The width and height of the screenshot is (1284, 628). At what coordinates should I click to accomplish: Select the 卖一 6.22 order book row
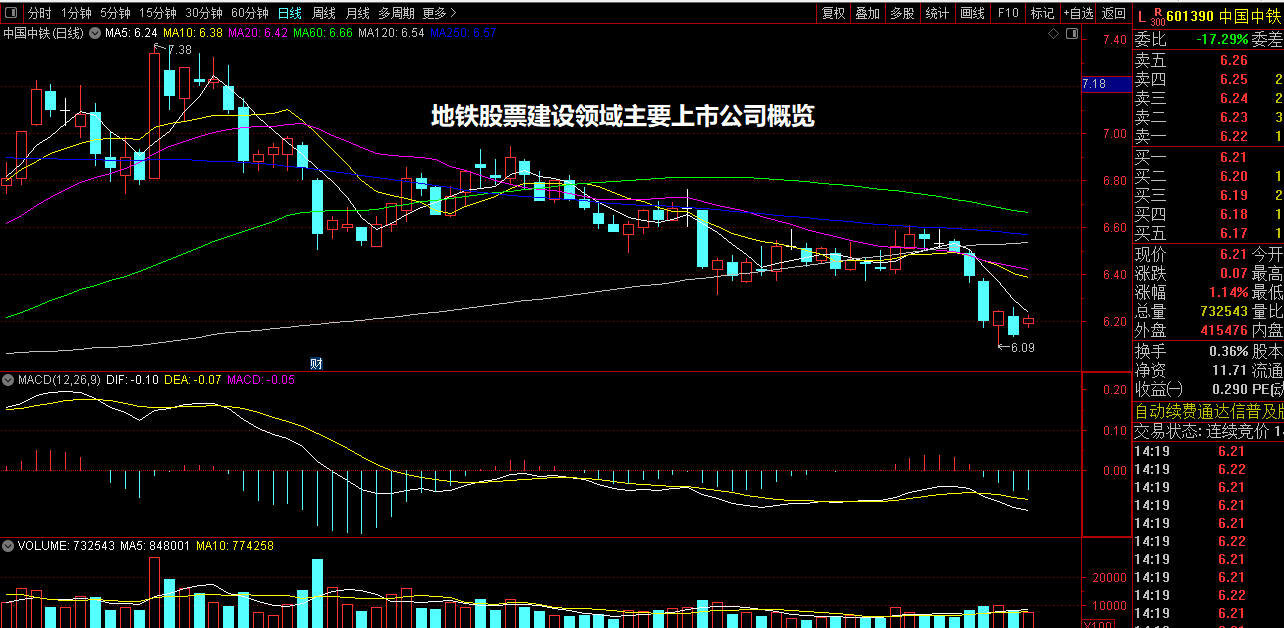pyautogui.click(x=1208, y=136)
